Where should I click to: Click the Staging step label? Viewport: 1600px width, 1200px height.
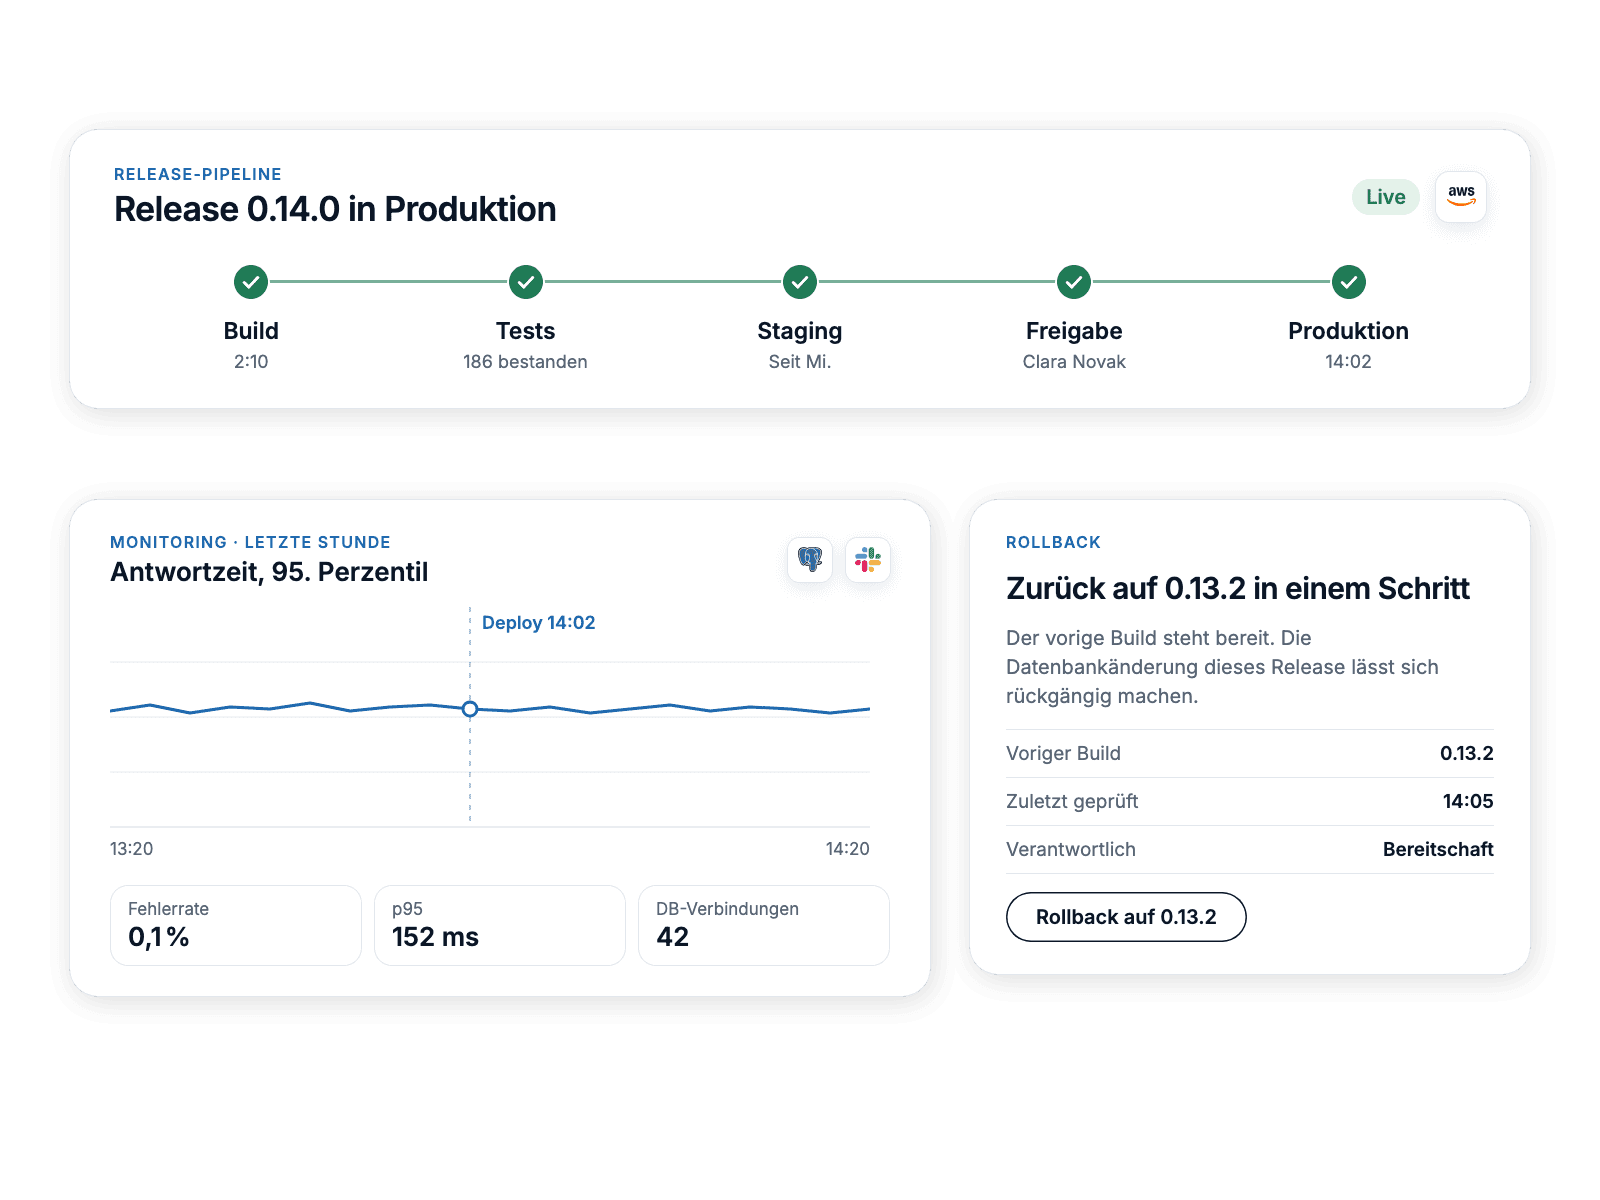[x=800, y=331]
